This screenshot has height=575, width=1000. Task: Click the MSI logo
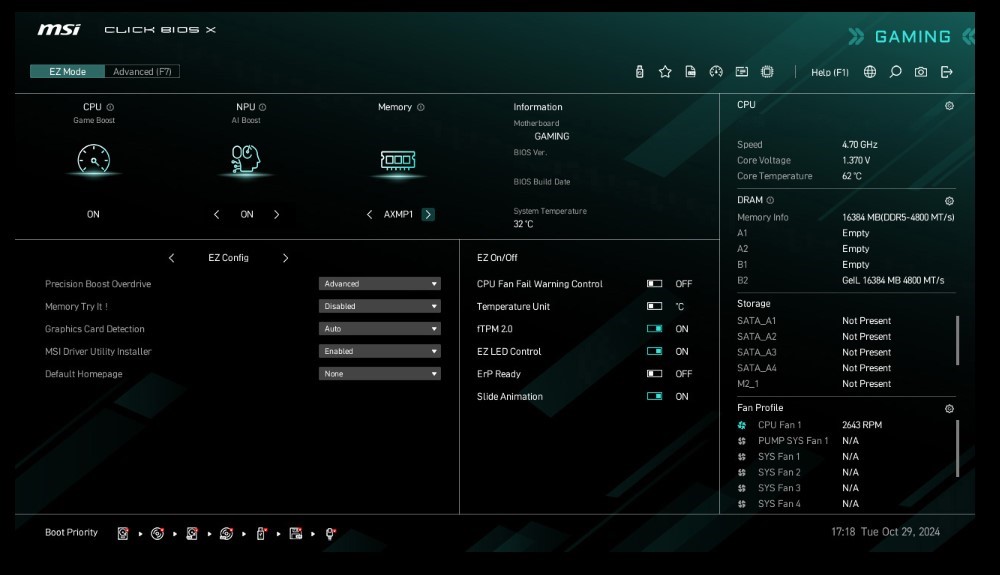(x=59, y=29)
